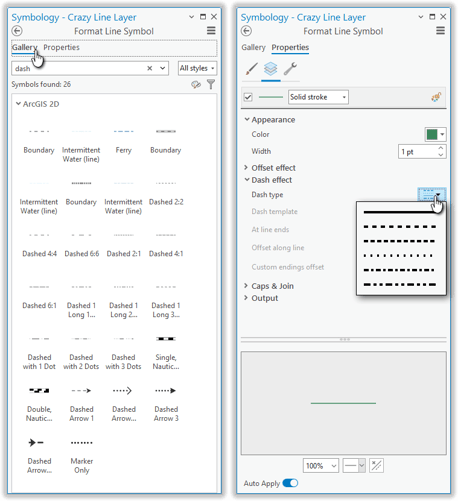The image size is (458, 501).
Task: Pick the long dashes pattern option
Action: [400, 241]
